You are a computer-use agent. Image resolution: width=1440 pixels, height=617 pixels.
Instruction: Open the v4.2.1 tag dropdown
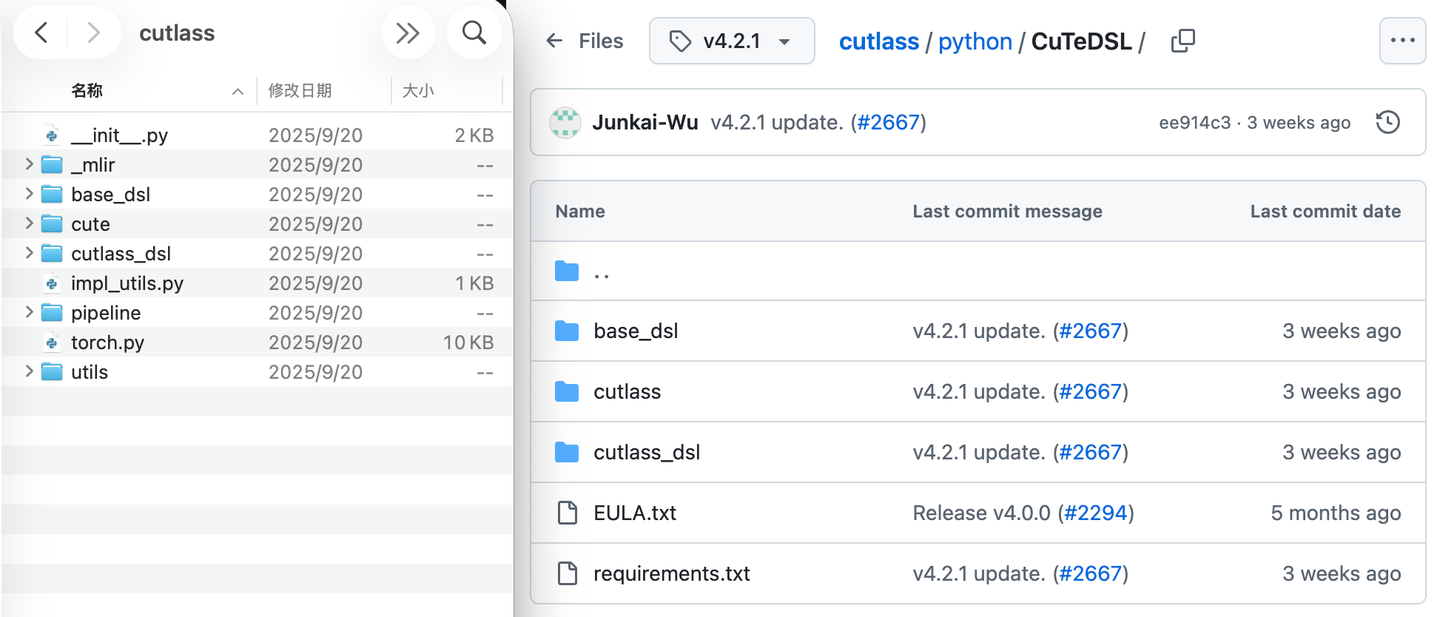pyautogui.click(x=732, y=41)
